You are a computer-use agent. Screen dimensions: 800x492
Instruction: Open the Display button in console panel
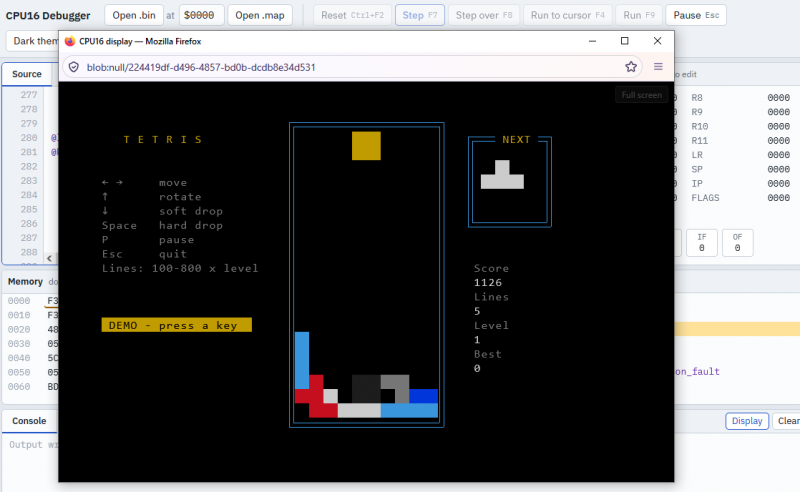[747, 421]
